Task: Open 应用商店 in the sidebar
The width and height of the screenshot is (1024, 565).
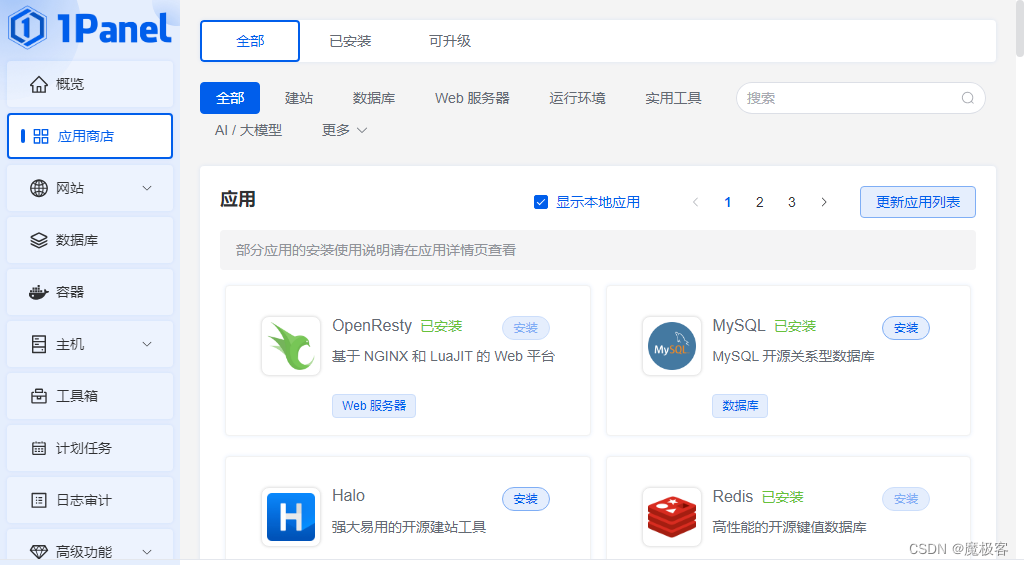Action: coord(90,136)
